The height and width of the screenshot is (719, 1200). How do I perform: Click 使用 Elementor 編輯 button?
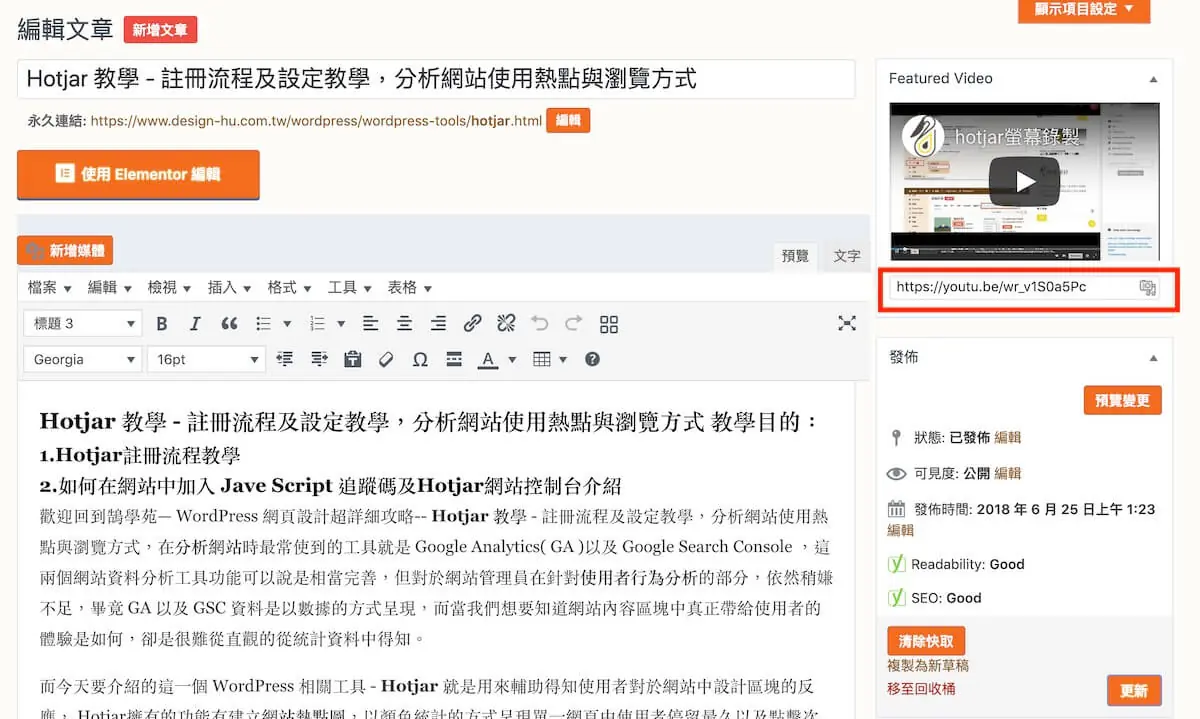pos(138,174)
